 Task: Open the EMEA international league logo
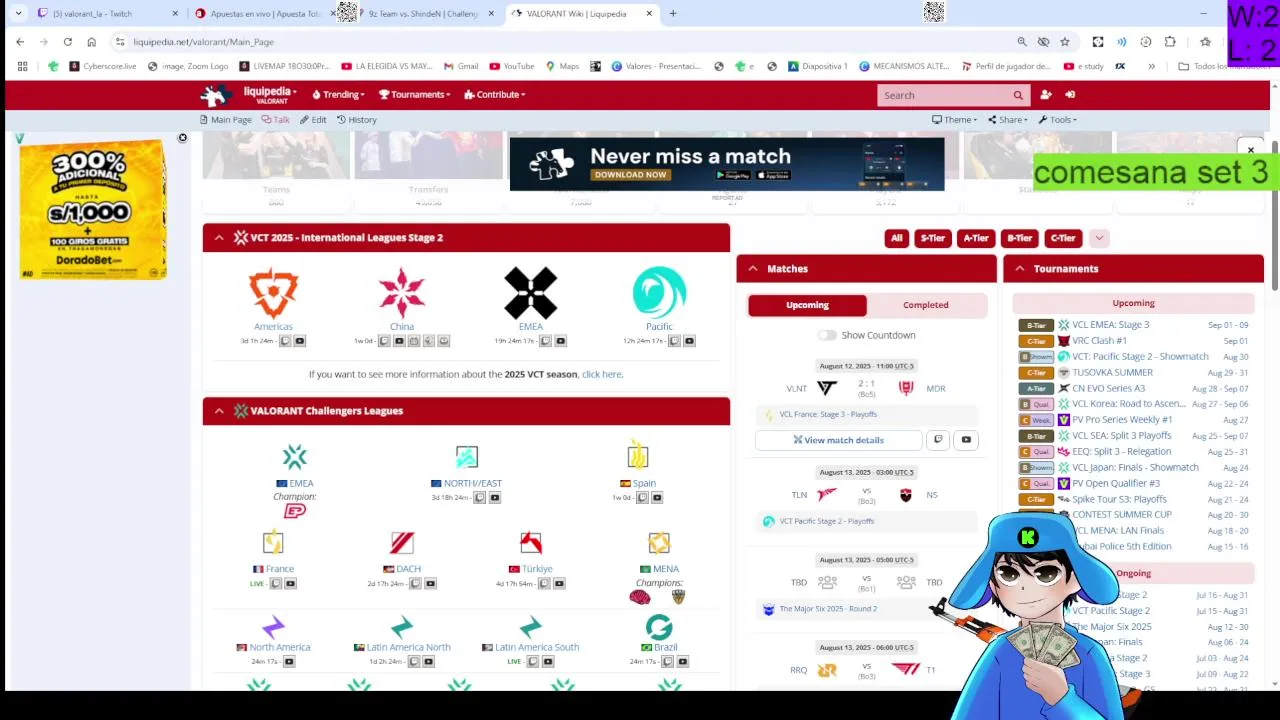tap(530, 293)
